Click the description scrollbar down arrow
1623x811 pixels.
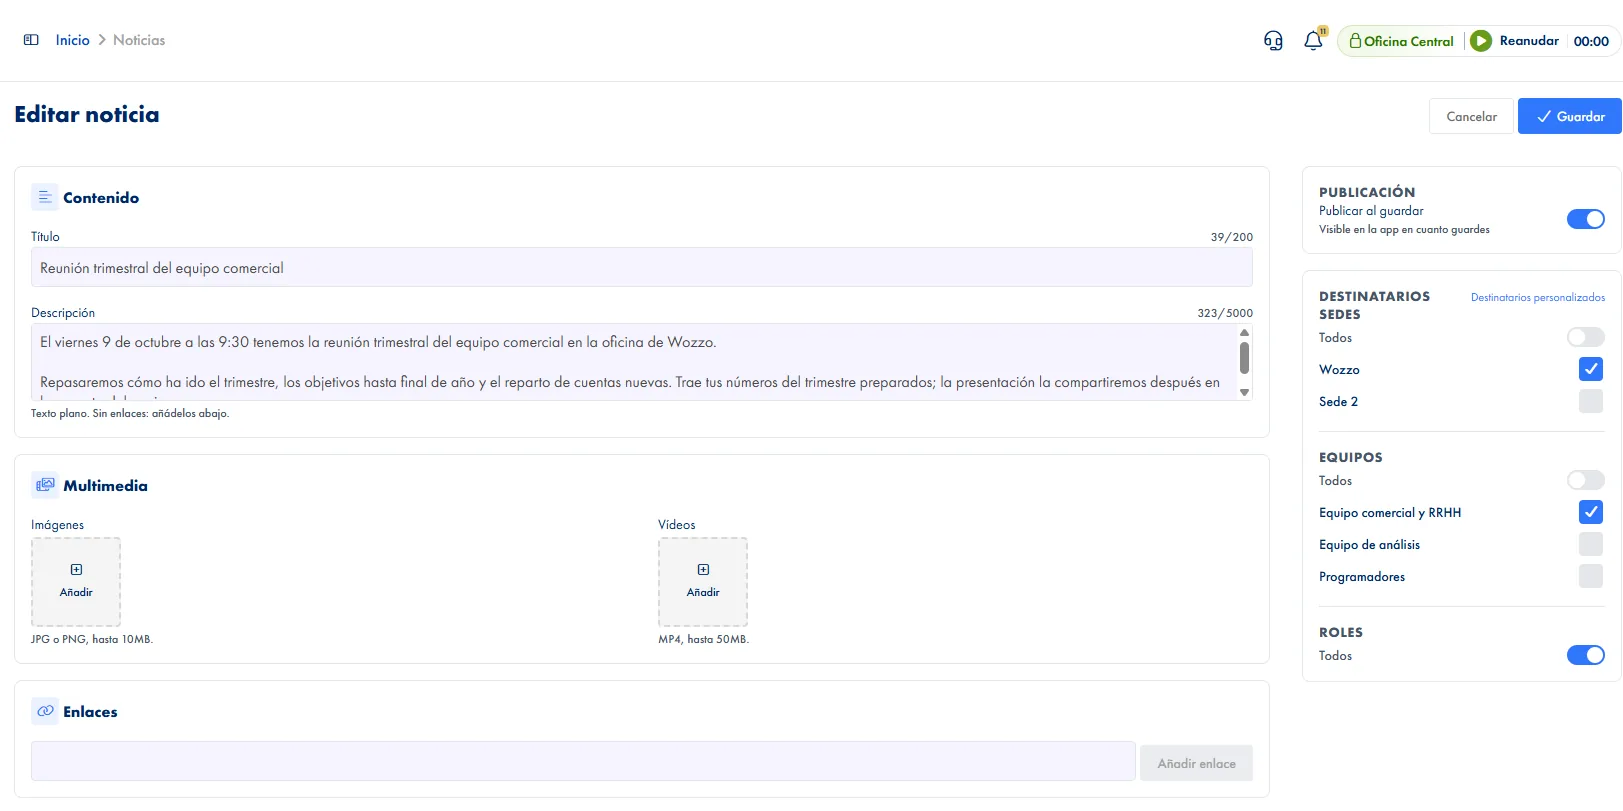coord(1245,392)
